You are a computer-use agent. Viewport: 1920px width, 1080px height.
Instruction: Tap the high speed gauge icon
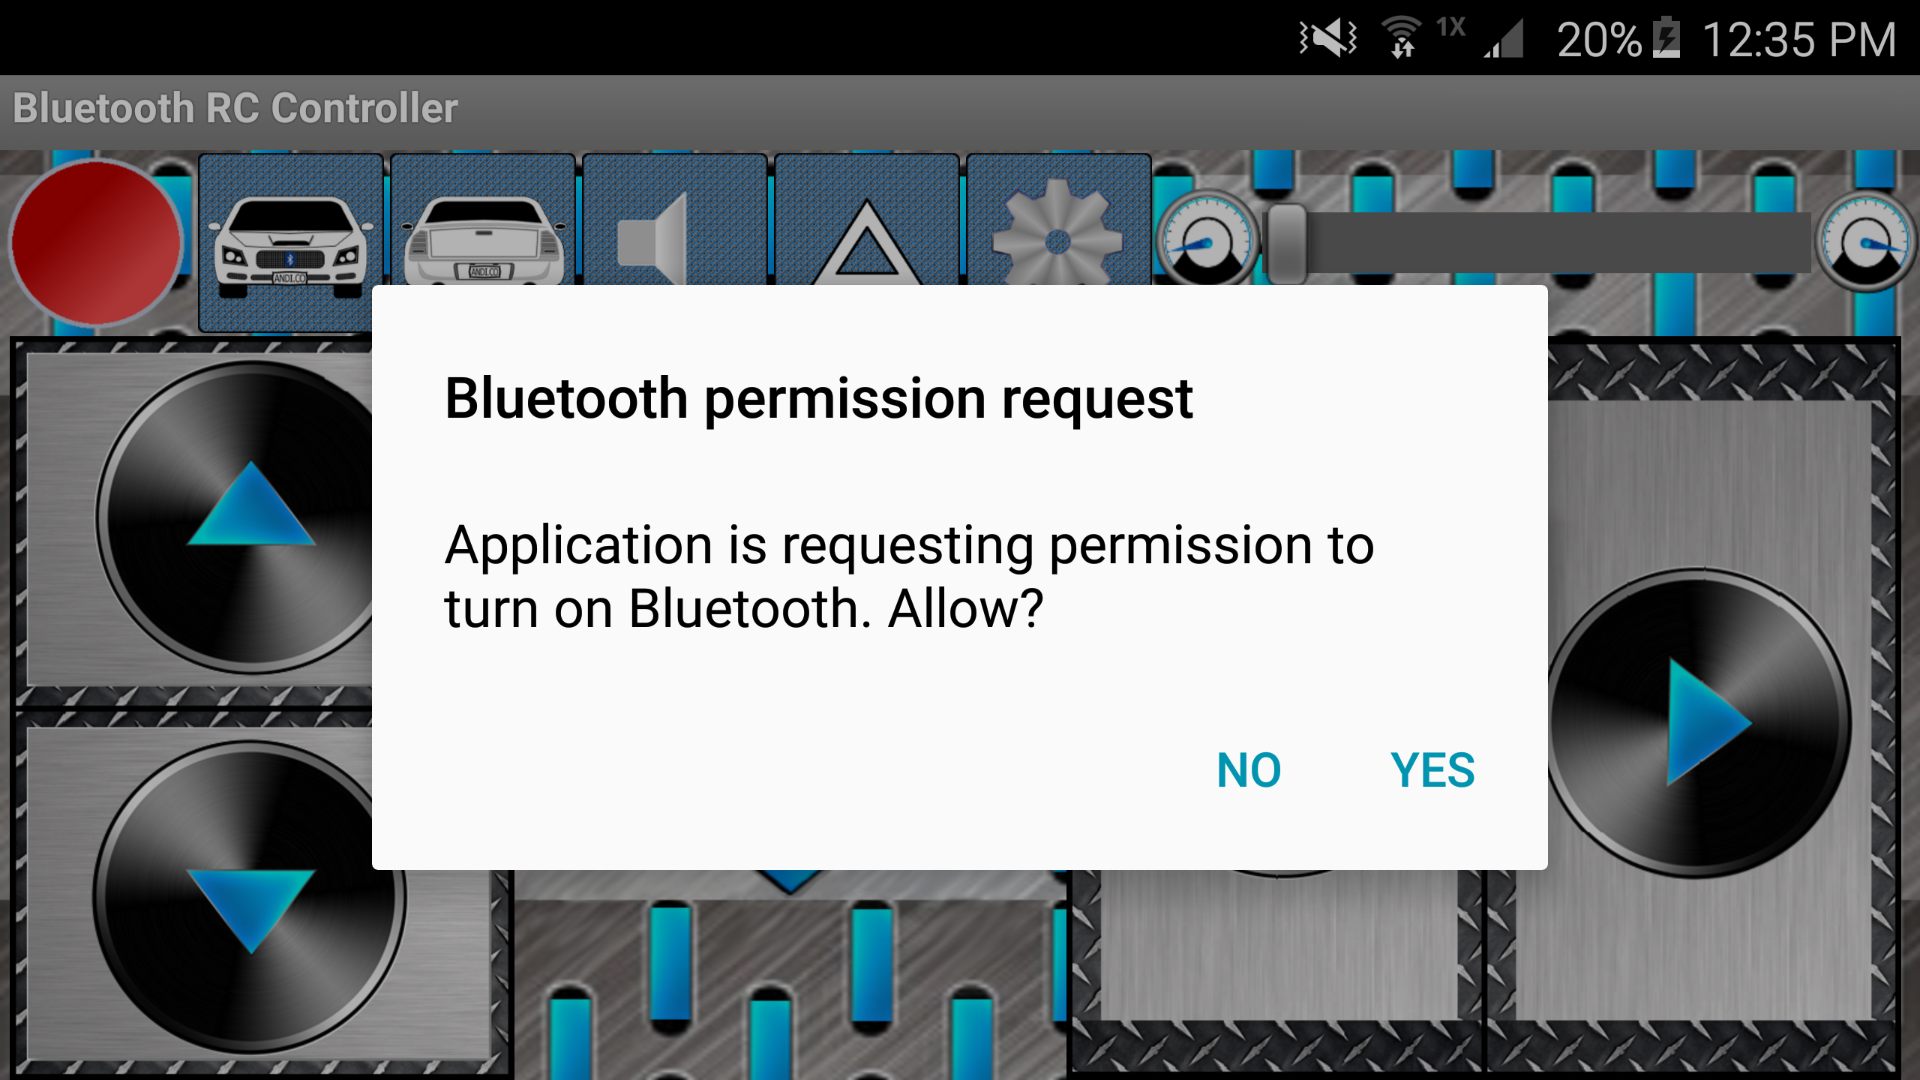(1865, 241)
